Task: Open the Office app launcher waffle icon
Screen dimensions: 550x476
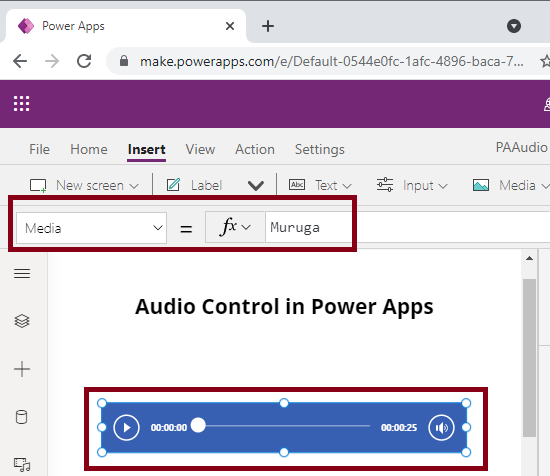Action: tap(21, 104)
